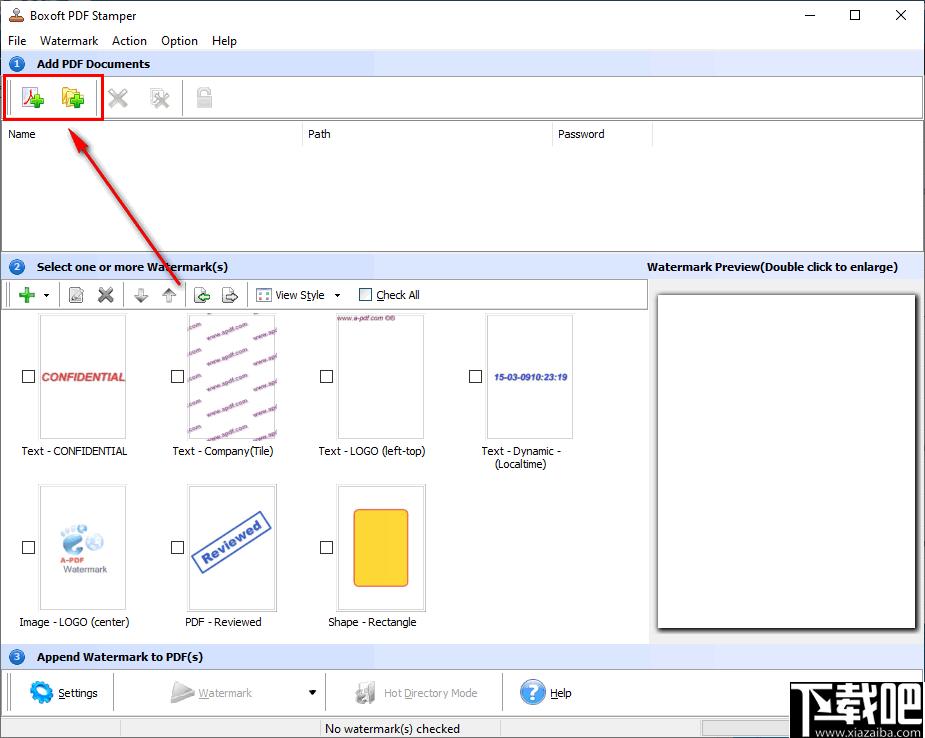
Task: Click the Add PDF file icon
Action: [x=33, y=98]
